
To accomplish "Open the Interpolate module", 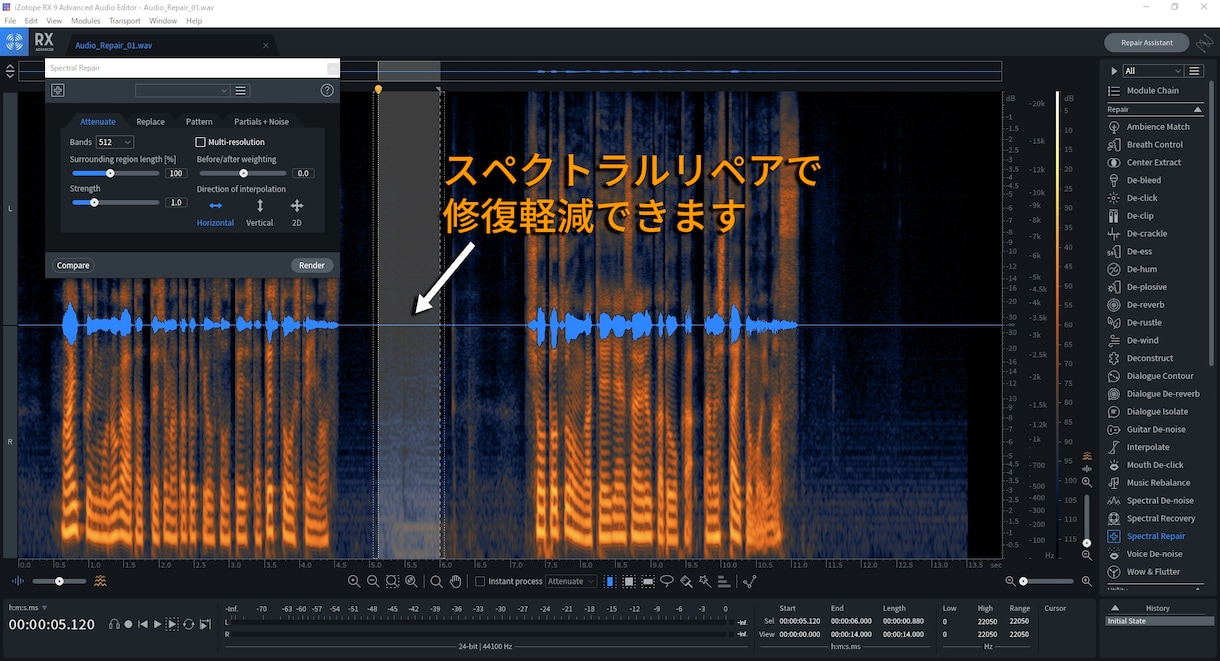I will [x=1155, y=447].
